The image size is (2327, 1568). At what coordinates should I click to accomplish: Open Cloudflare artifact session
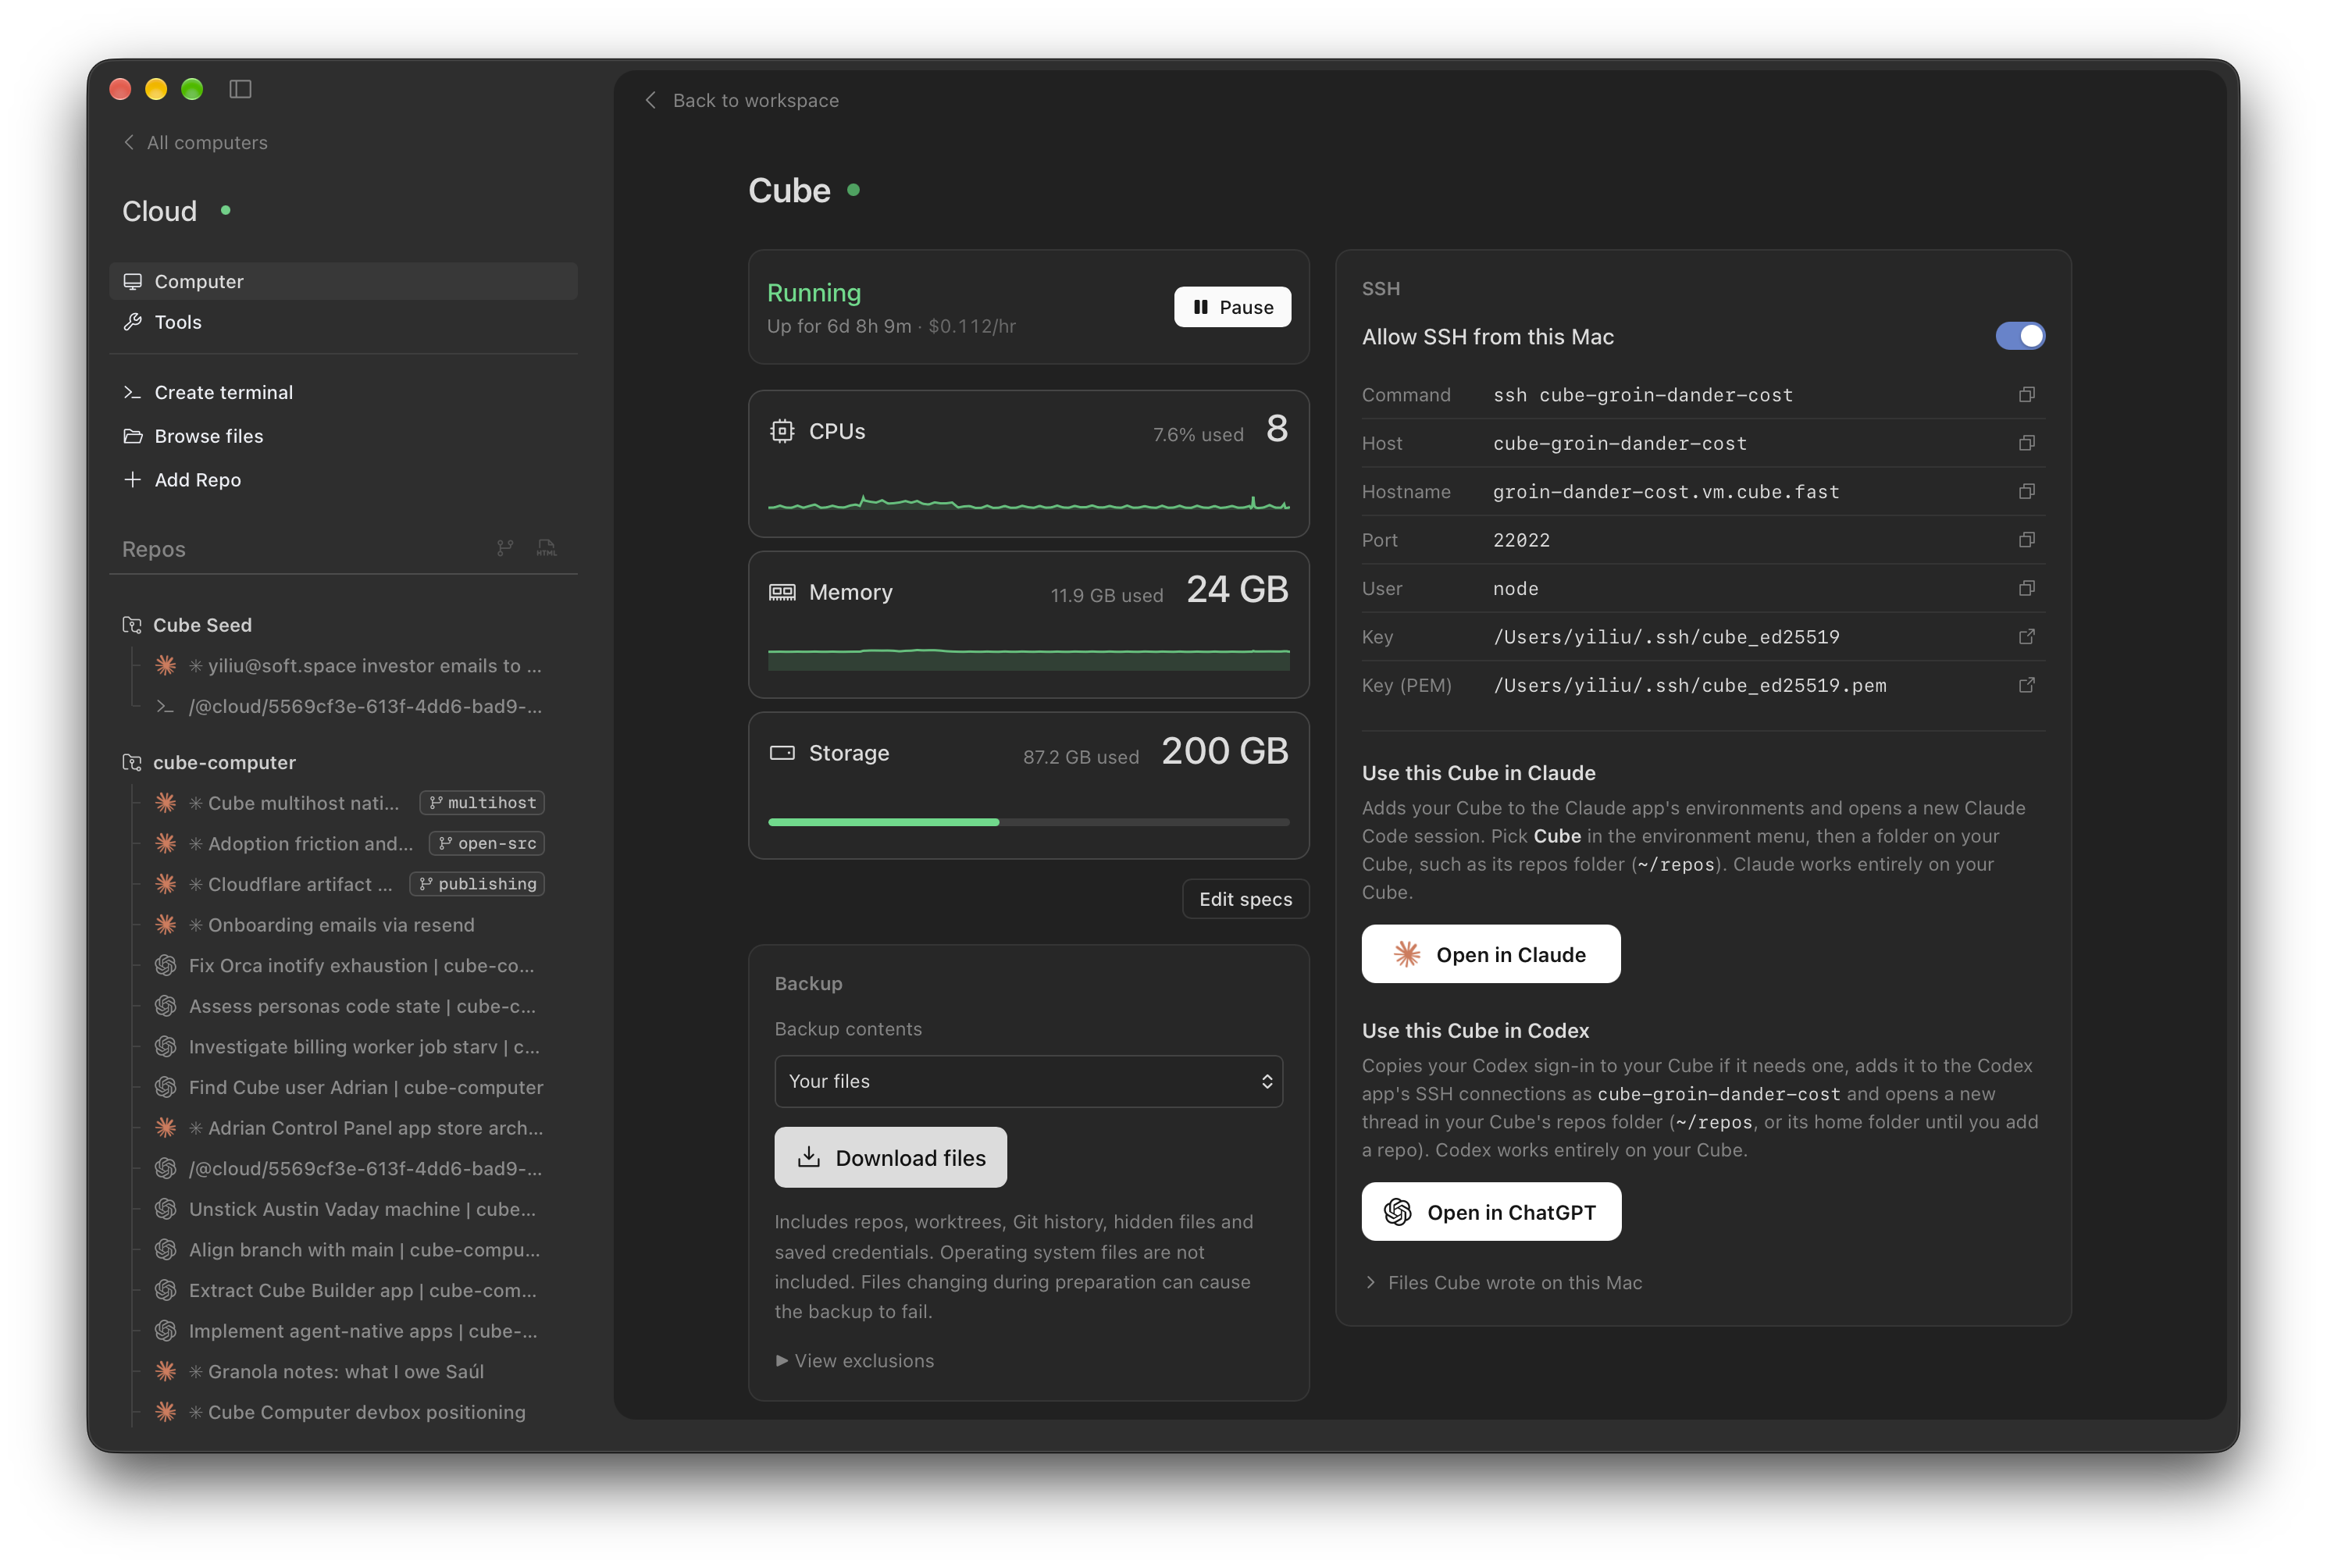[x=290, y=884]
